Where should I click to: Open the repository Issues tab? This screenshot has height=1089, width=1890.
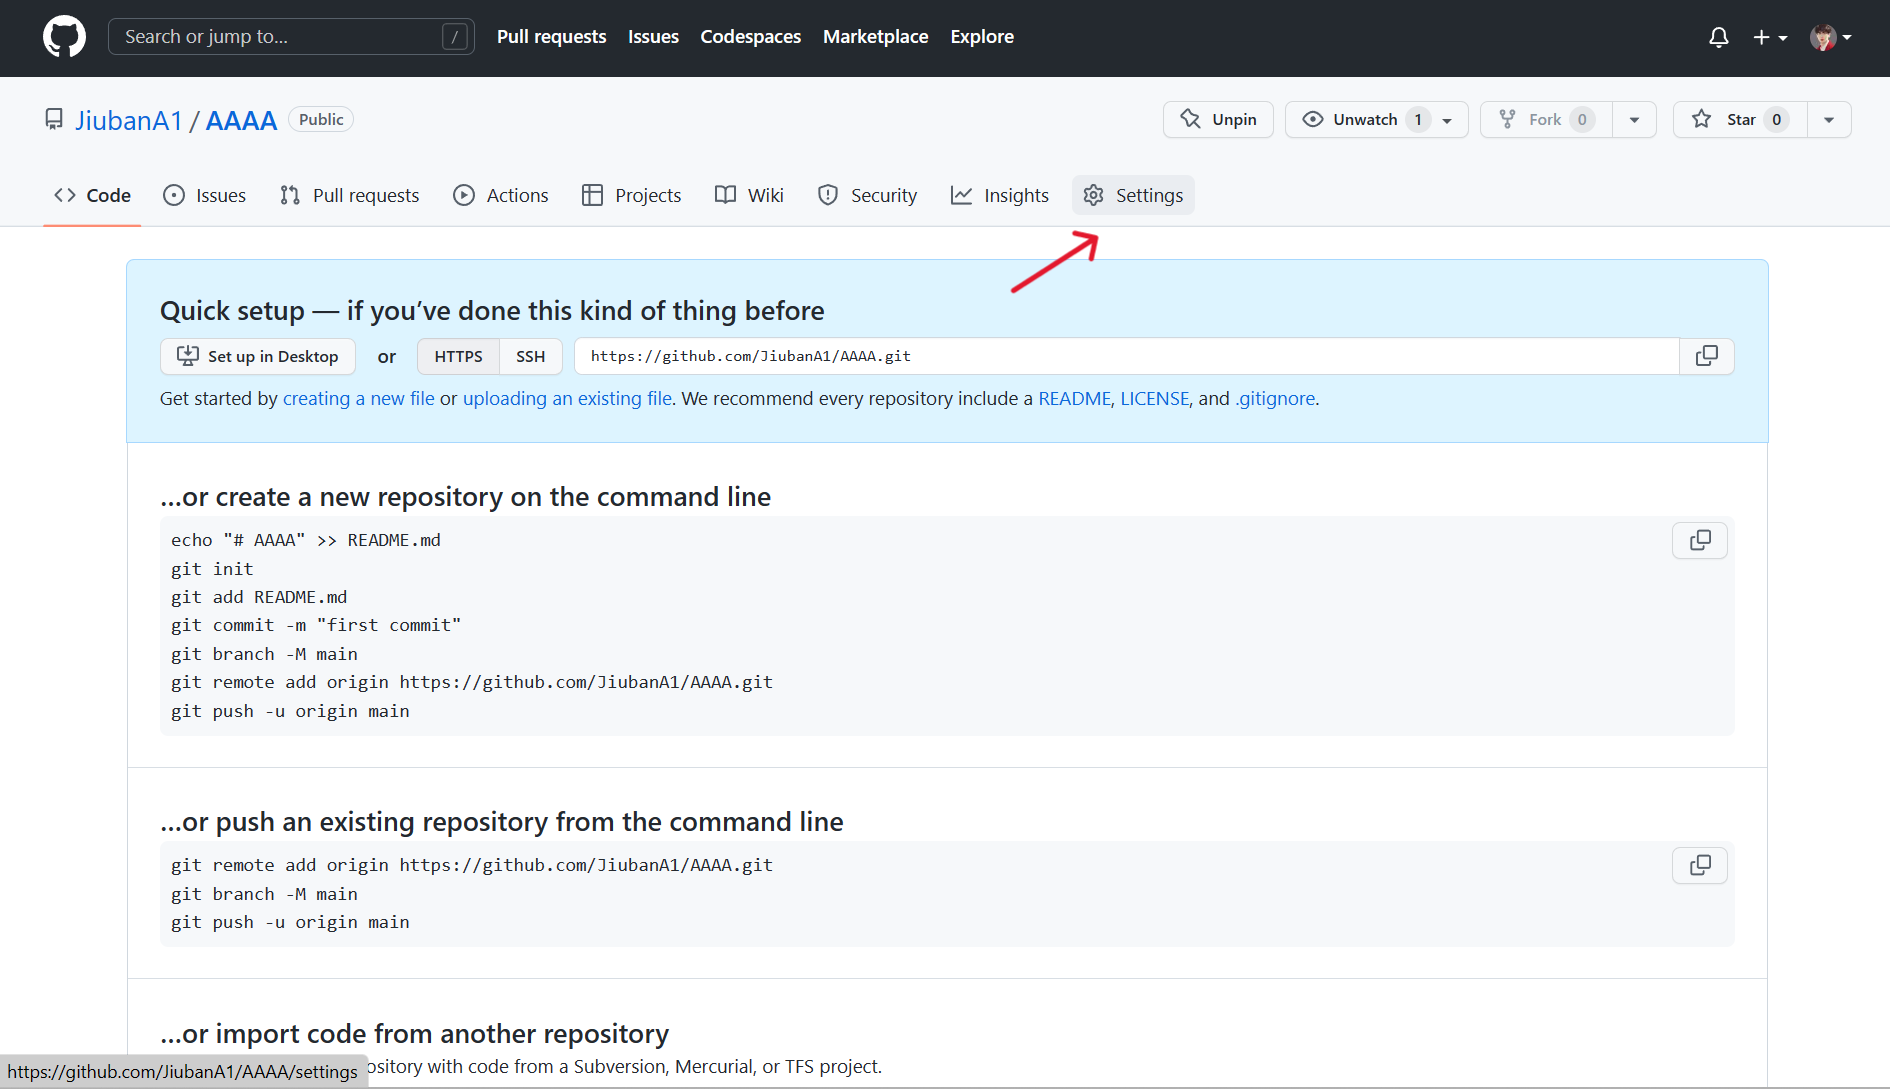click(204, 196)
